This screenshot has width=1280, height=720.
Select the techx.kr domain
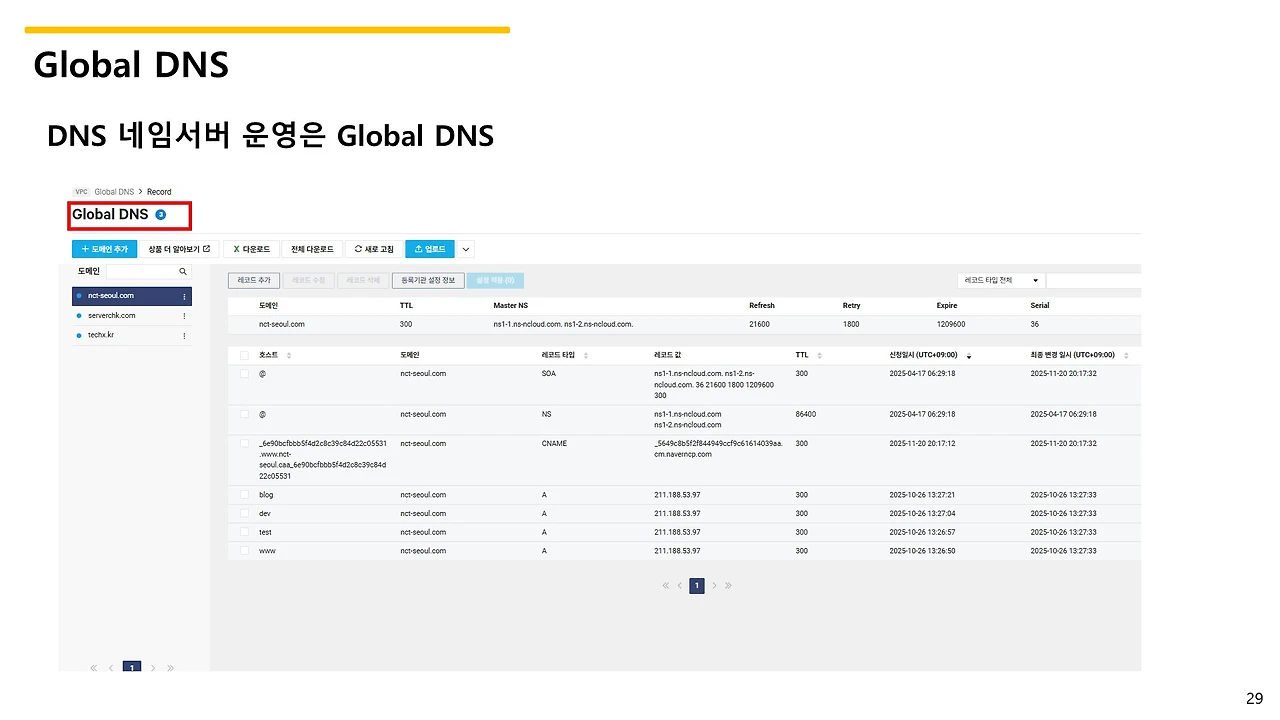coord(132,336)
